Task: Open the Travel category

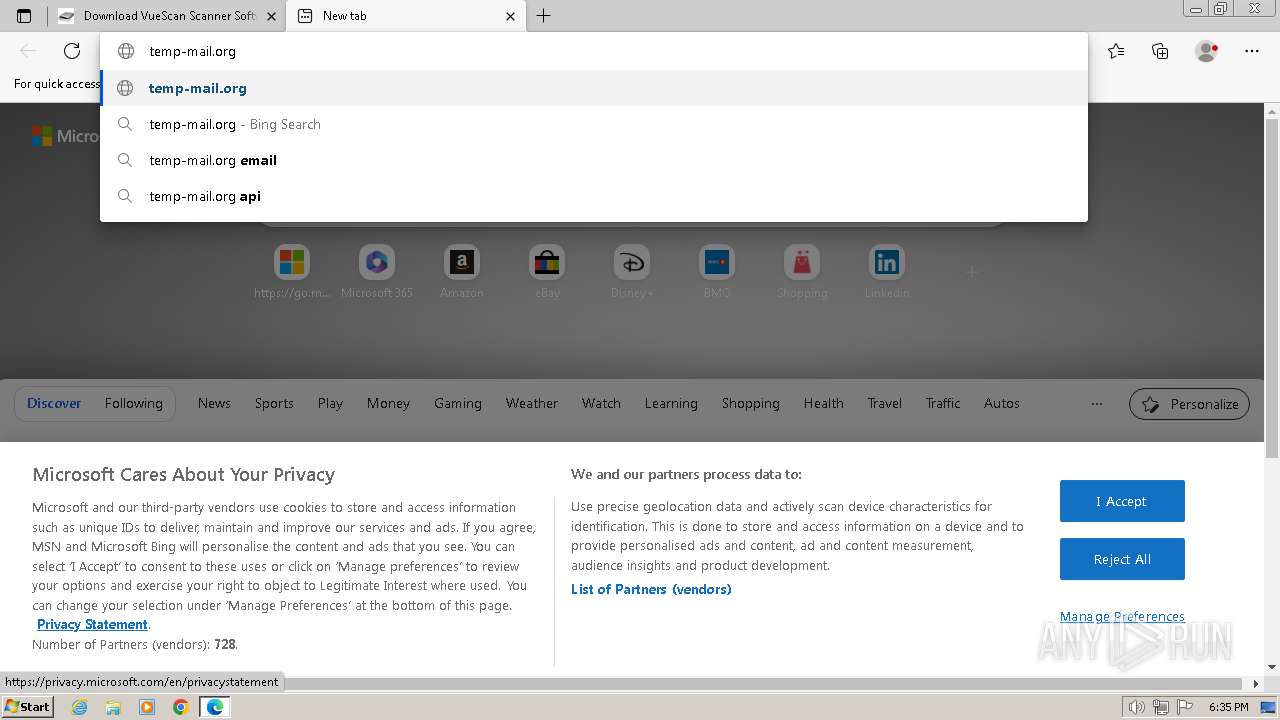Action: (x=885, y=403)
